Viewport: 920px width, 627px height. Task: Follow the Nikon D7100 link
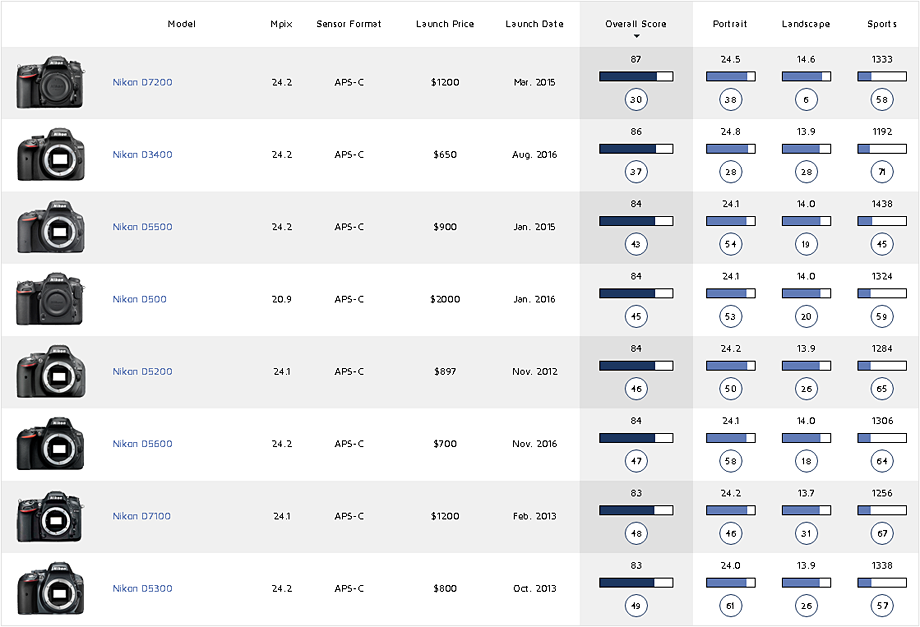[142, 517]
